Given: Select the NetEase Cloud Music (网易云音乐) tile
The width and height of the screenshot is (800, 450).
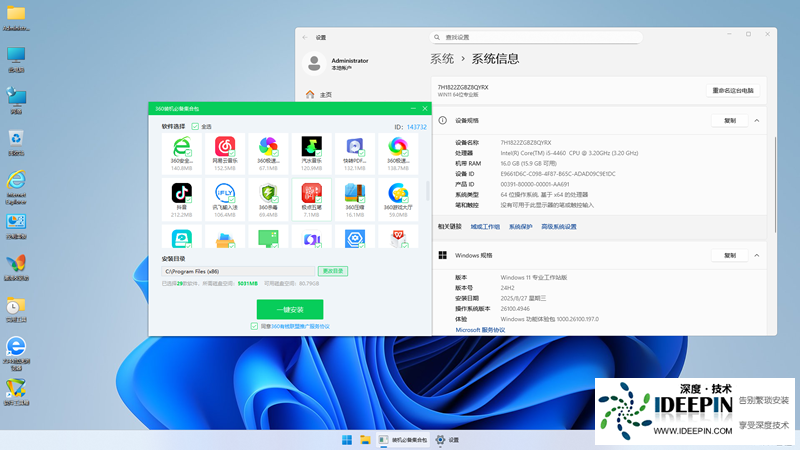Looking at the screenshot, I should [225, 153].
